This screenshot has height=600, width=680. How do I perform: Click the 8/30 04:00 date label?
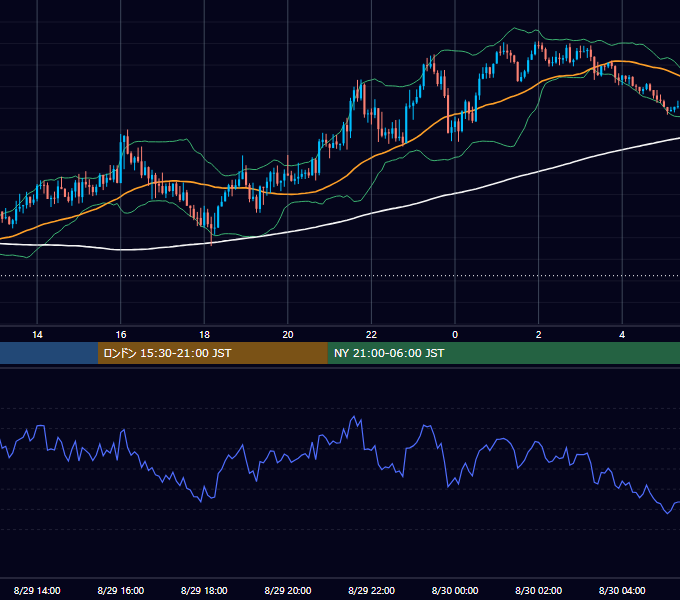(622, 590)
